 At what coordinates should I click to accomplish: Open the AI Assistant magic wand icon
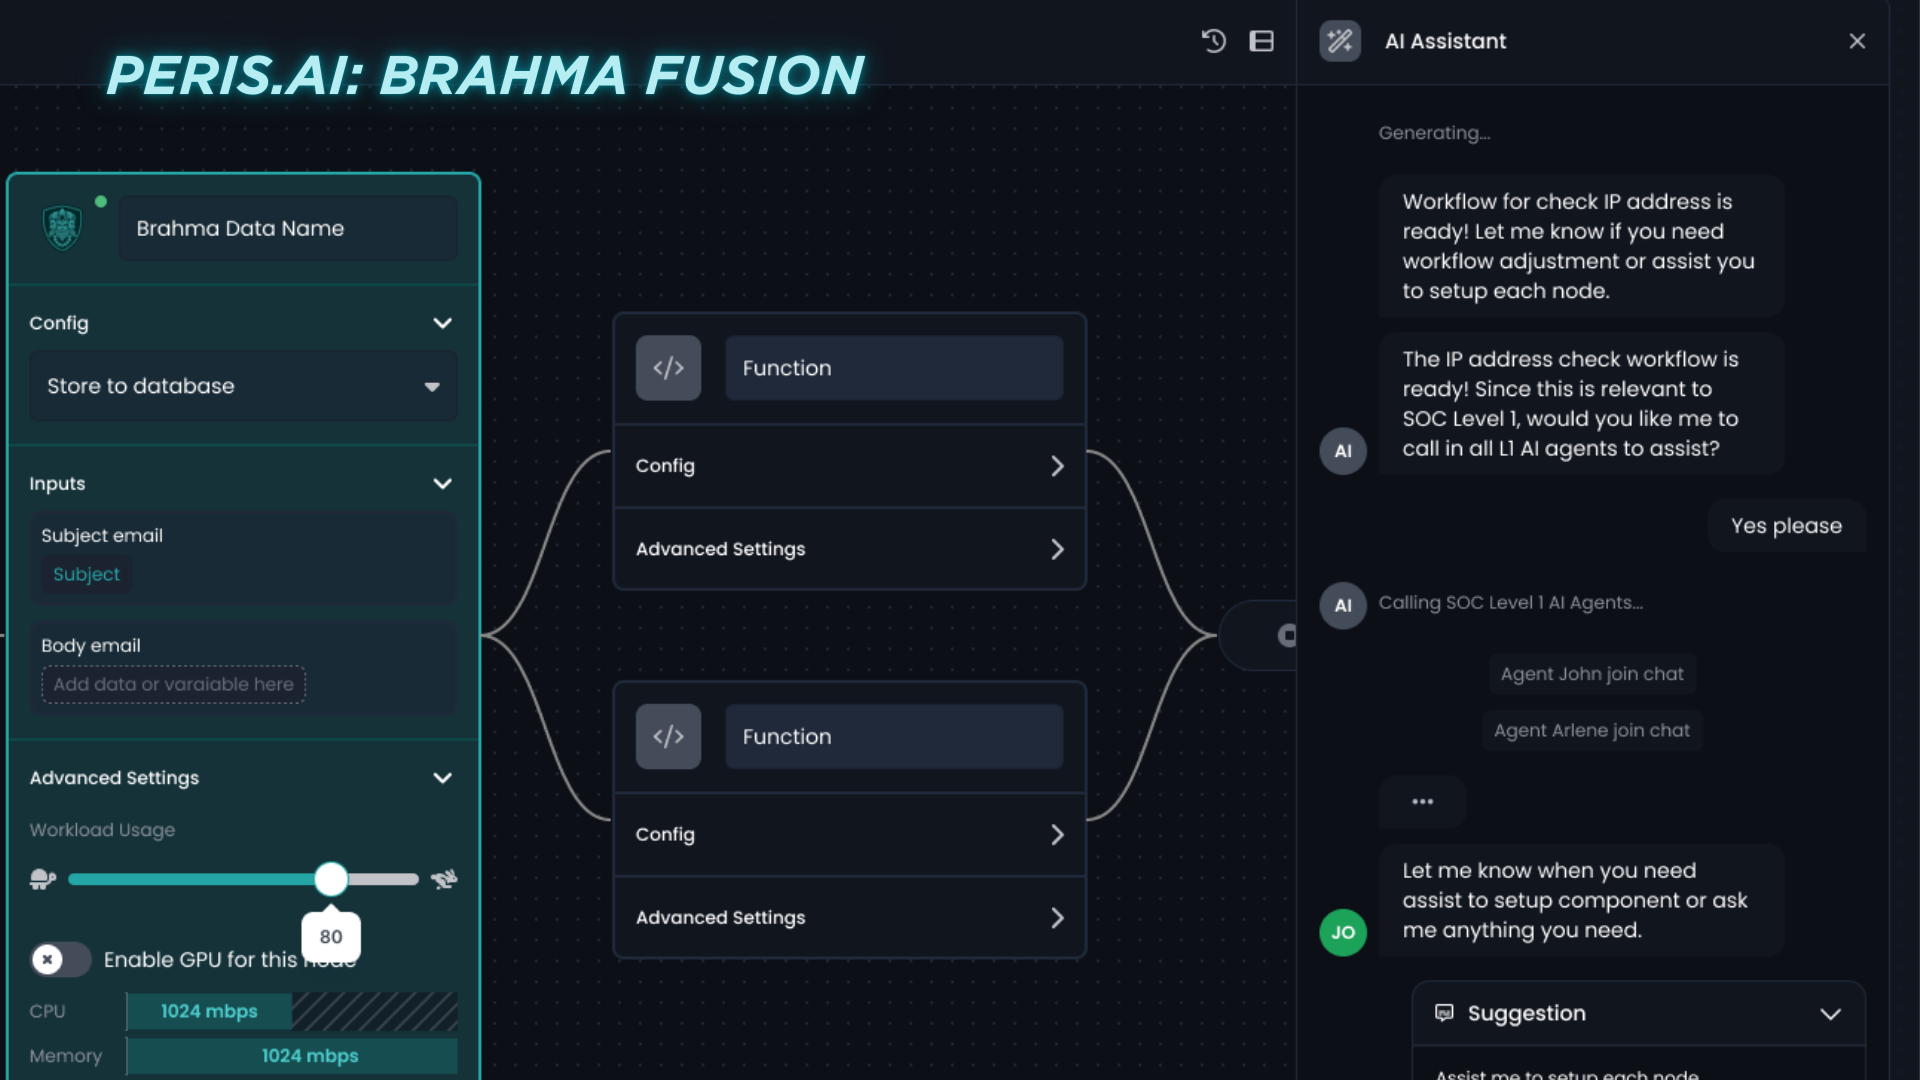point(1339,41)
